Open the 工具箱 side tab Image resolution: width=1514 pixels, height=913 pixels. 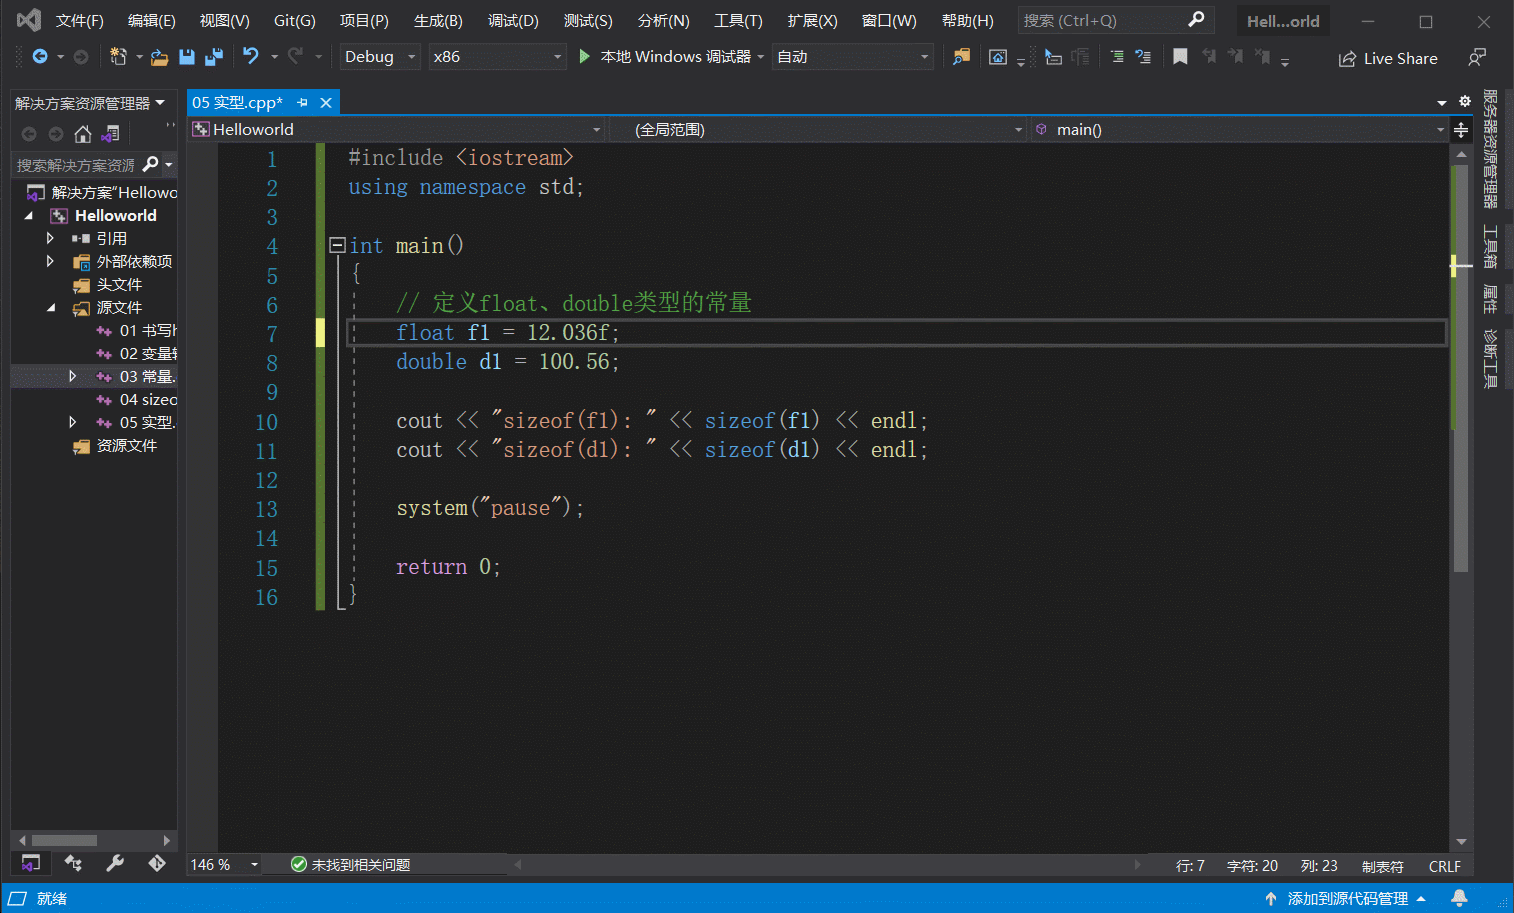1490,247
